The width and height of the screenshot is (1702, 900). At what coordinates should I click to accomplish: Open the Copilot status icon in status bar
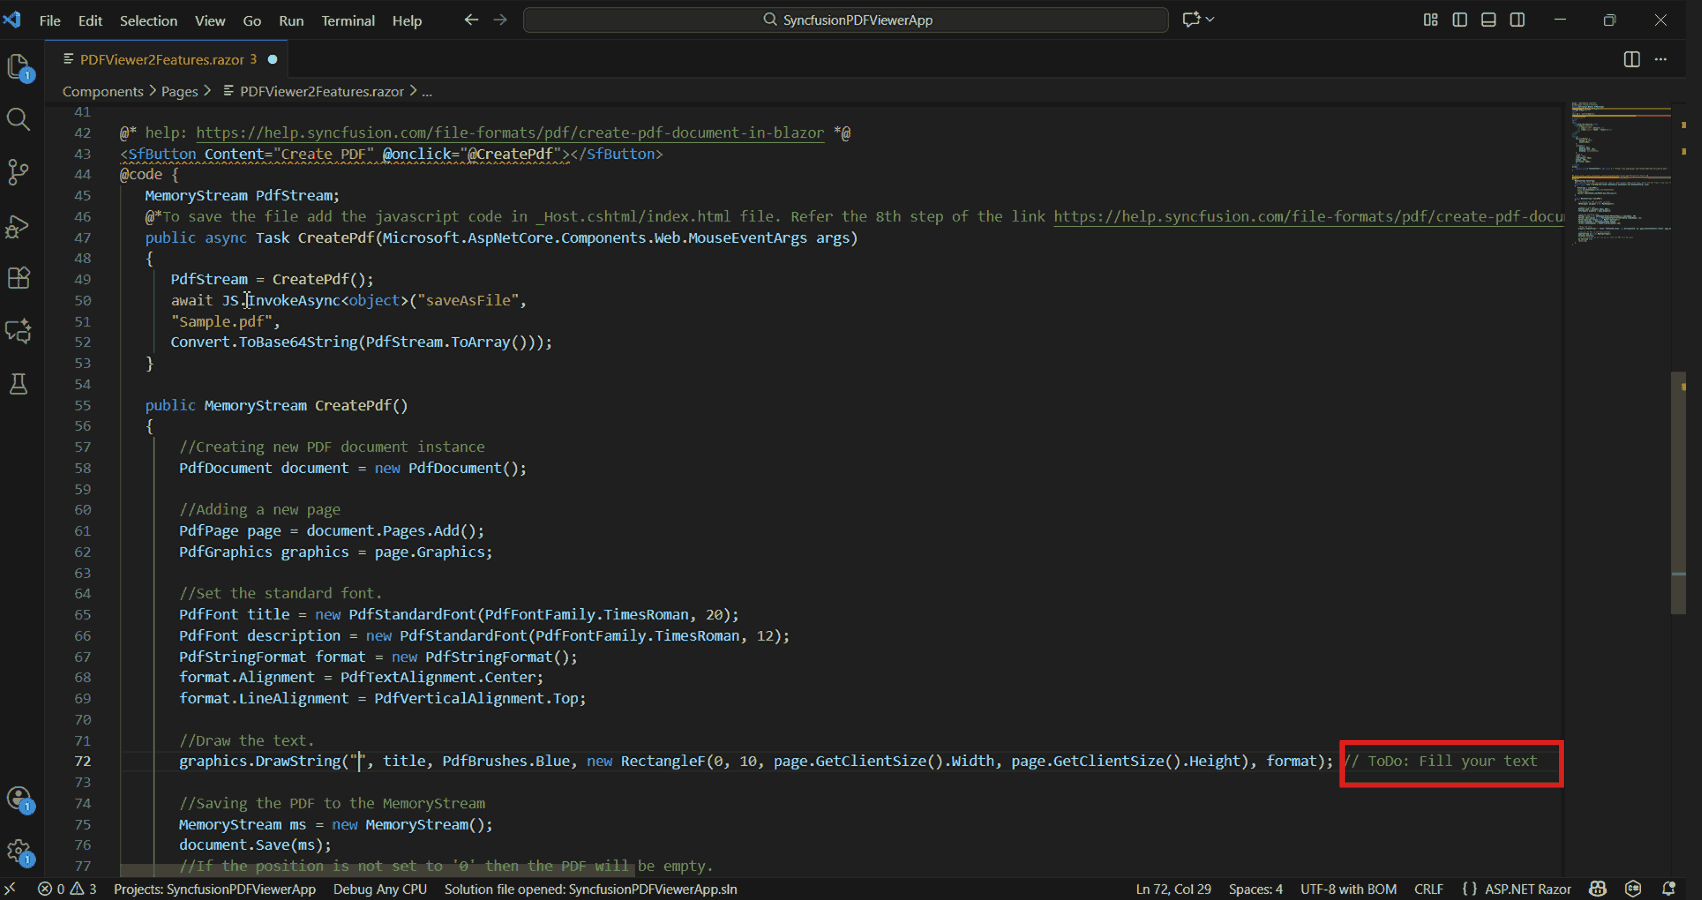1598,889
